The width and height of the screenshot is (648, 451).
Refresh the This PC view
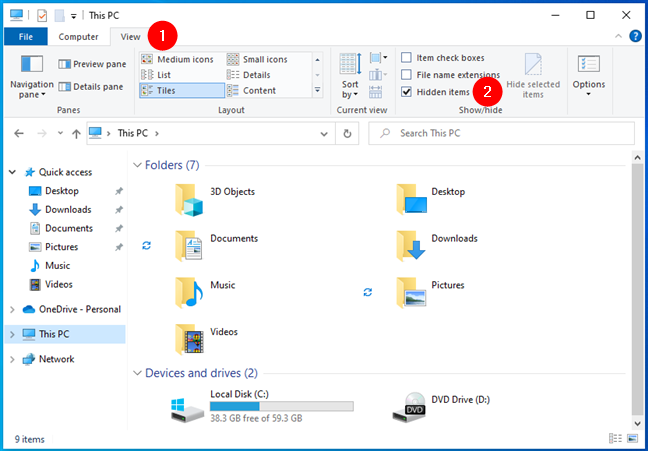(x=347, y=133)
